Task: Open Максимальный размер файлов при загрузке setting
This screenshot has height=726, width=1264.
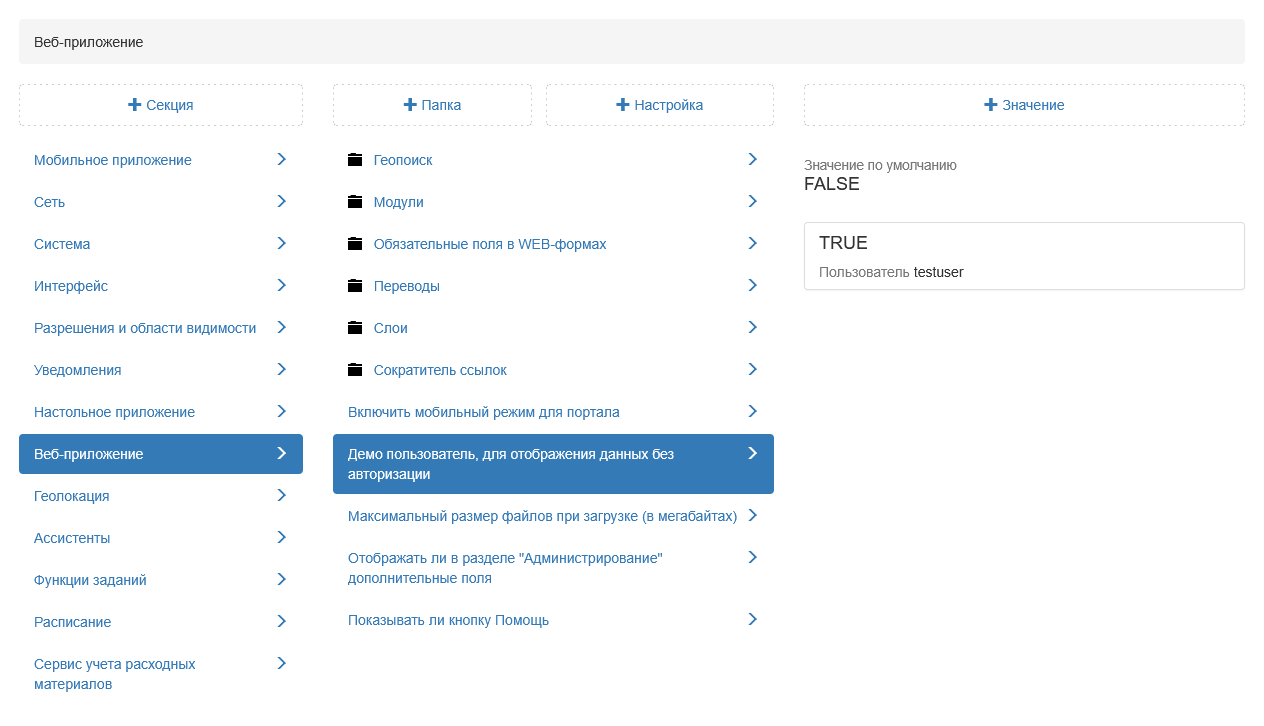Action: pyautogui.click(x=542, y=516)
